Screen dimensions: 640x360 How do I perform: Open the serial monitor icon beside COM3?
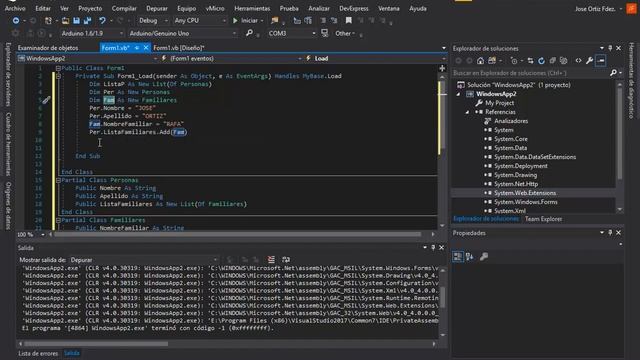pyautogui.click(x=324, y=33)
